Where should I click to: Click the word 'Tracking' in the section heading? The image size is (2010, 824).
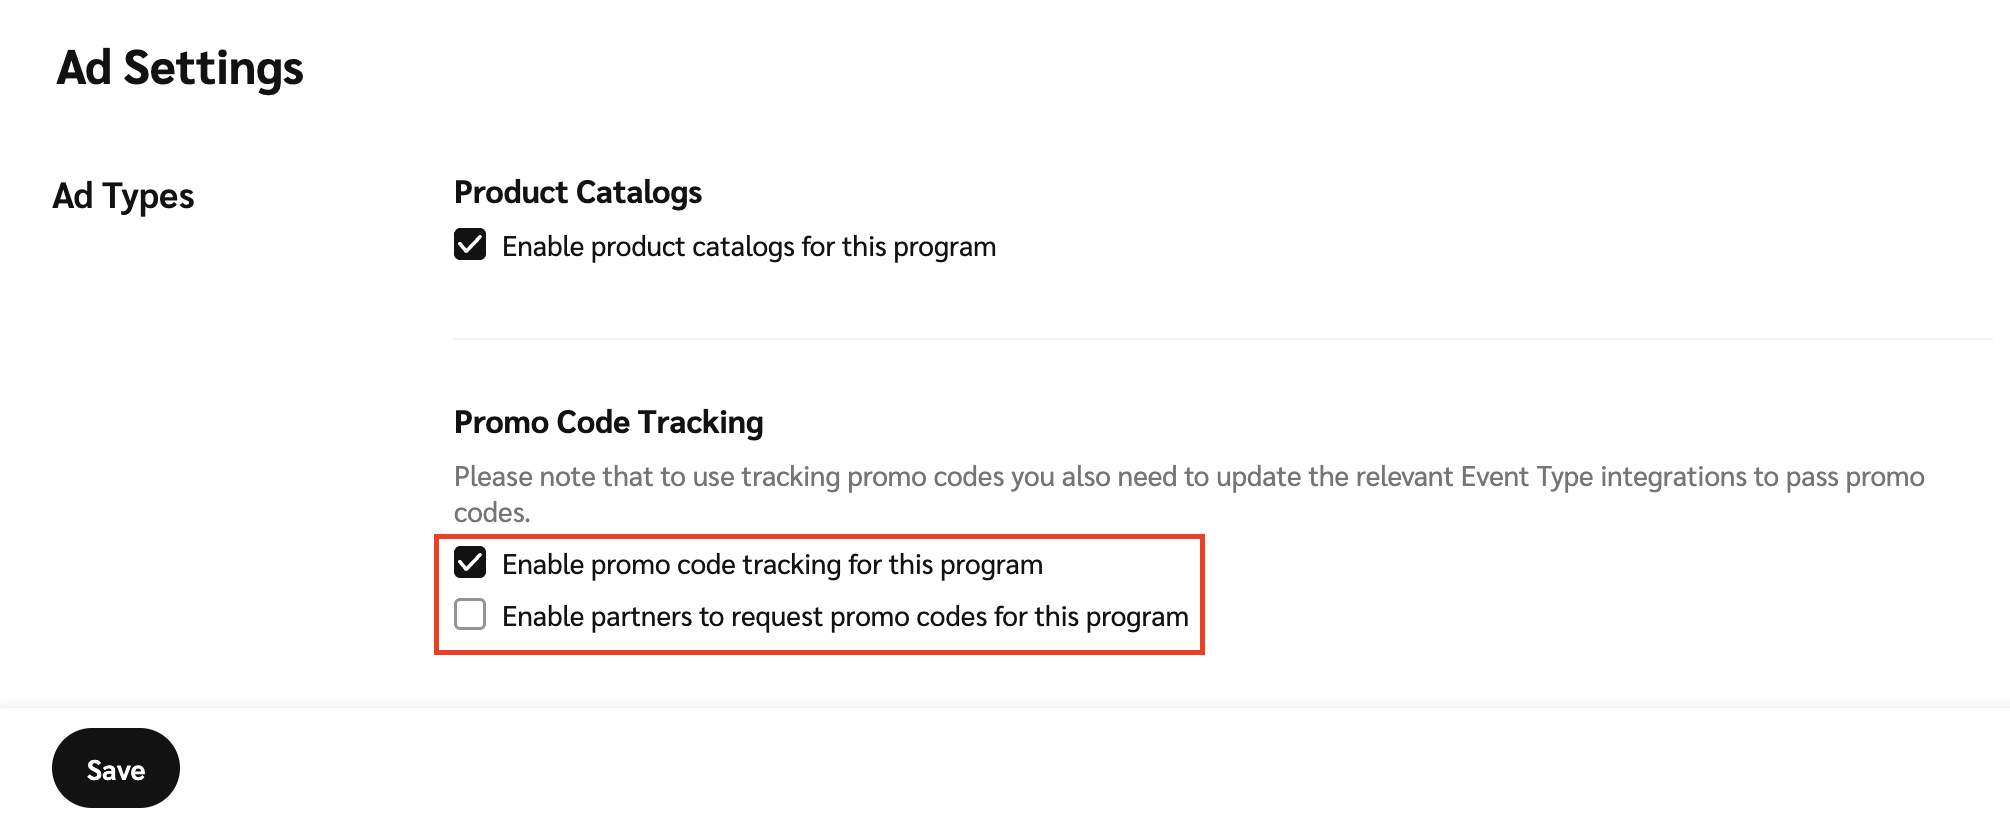[700, 422]
